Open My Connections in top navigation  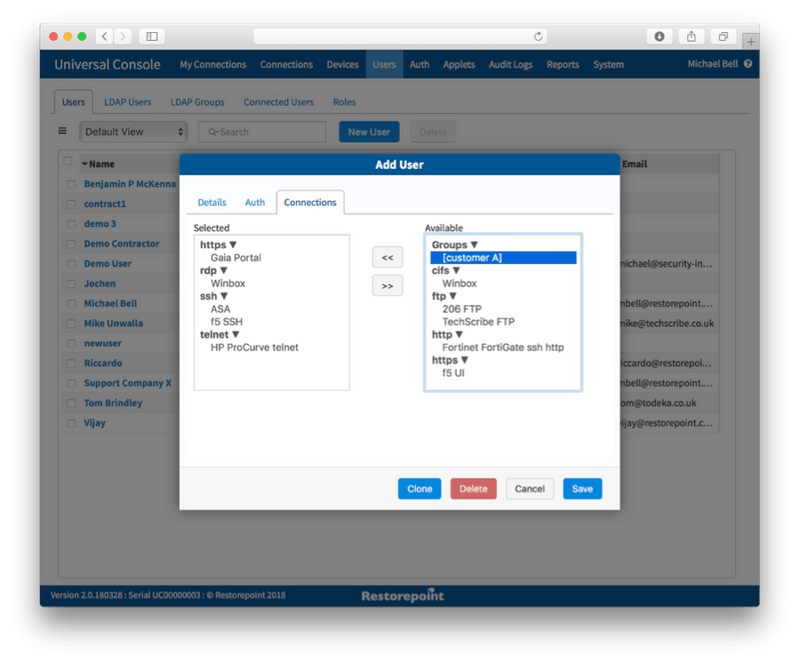click(x=213, y=64)
